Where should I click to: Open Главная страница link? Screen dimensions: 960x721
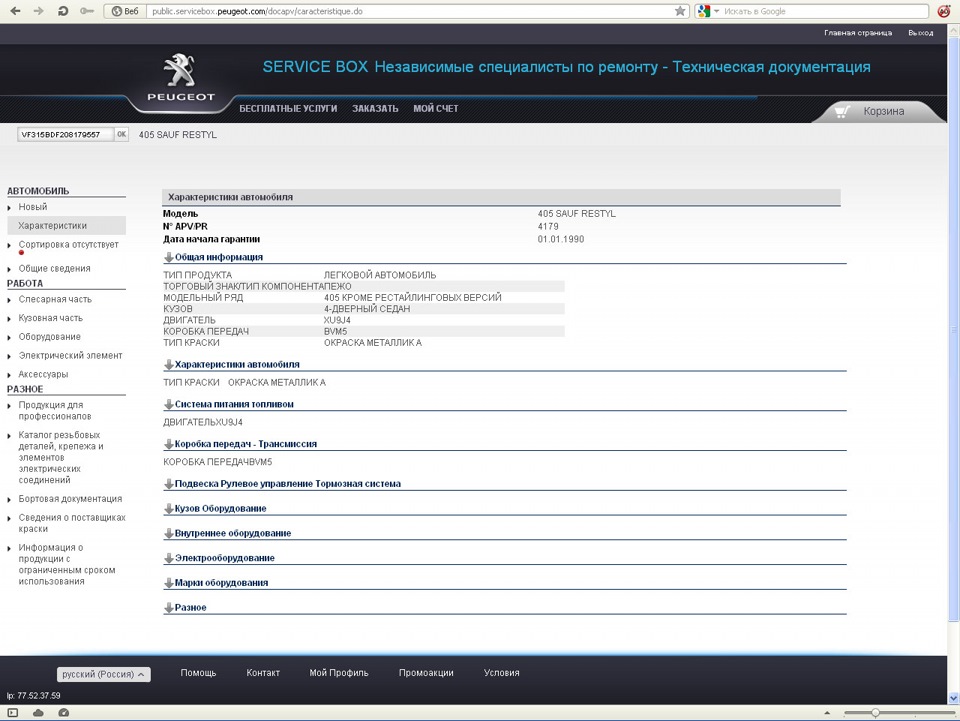[x=858, y=33]
